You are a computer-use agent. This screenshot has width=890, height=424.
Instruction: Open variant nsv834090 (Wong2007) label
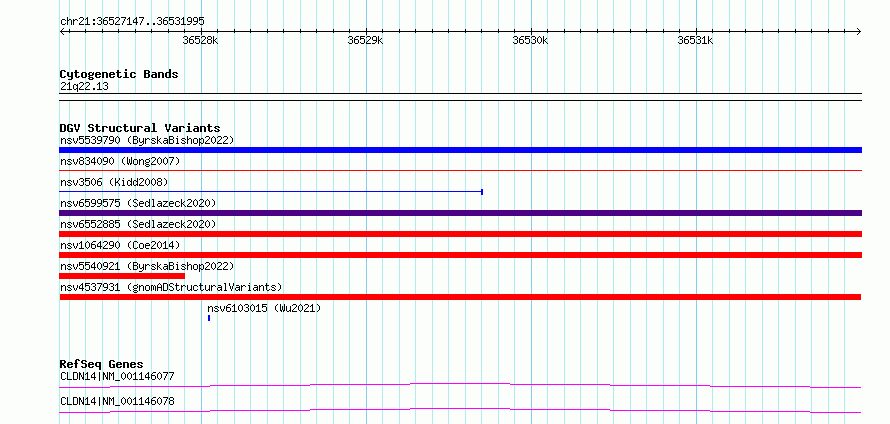coord(120,162)
